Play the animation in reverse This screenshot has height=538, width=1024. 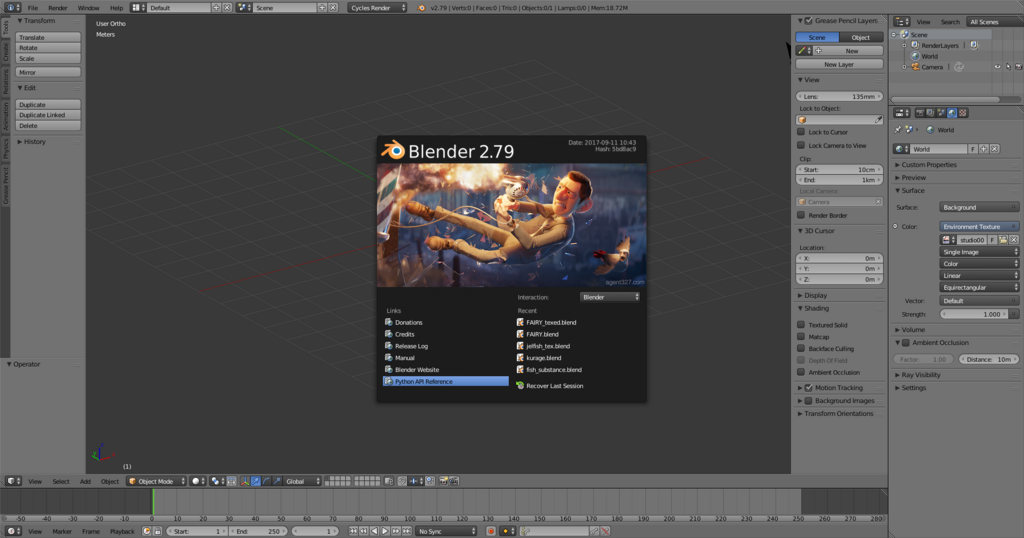point(375,531)
